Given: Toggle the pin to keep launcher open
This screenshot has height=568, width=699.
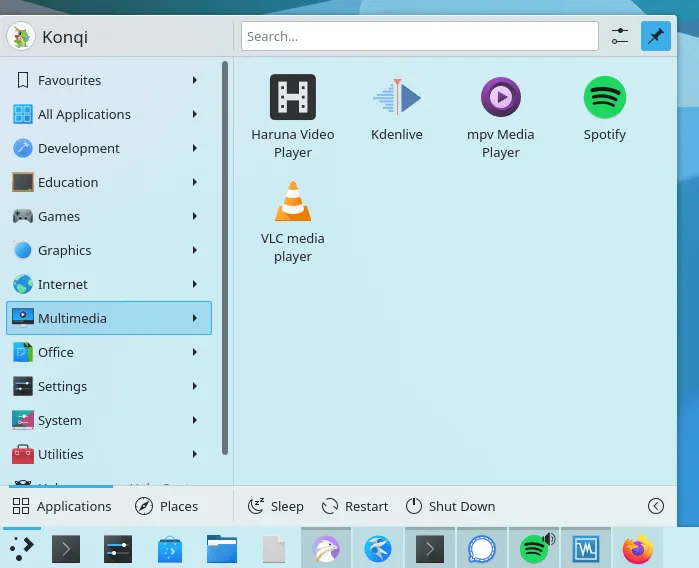Looking at the screenshot, I should pos(656,36).
